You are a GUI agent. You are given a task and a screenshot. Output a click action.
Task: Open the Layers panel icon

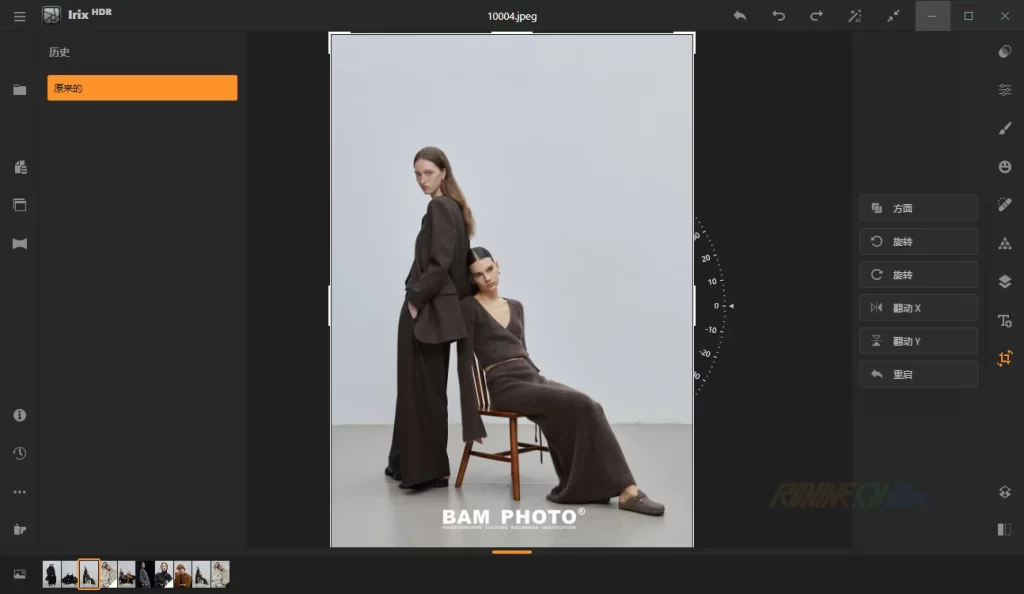[1004, 281]
